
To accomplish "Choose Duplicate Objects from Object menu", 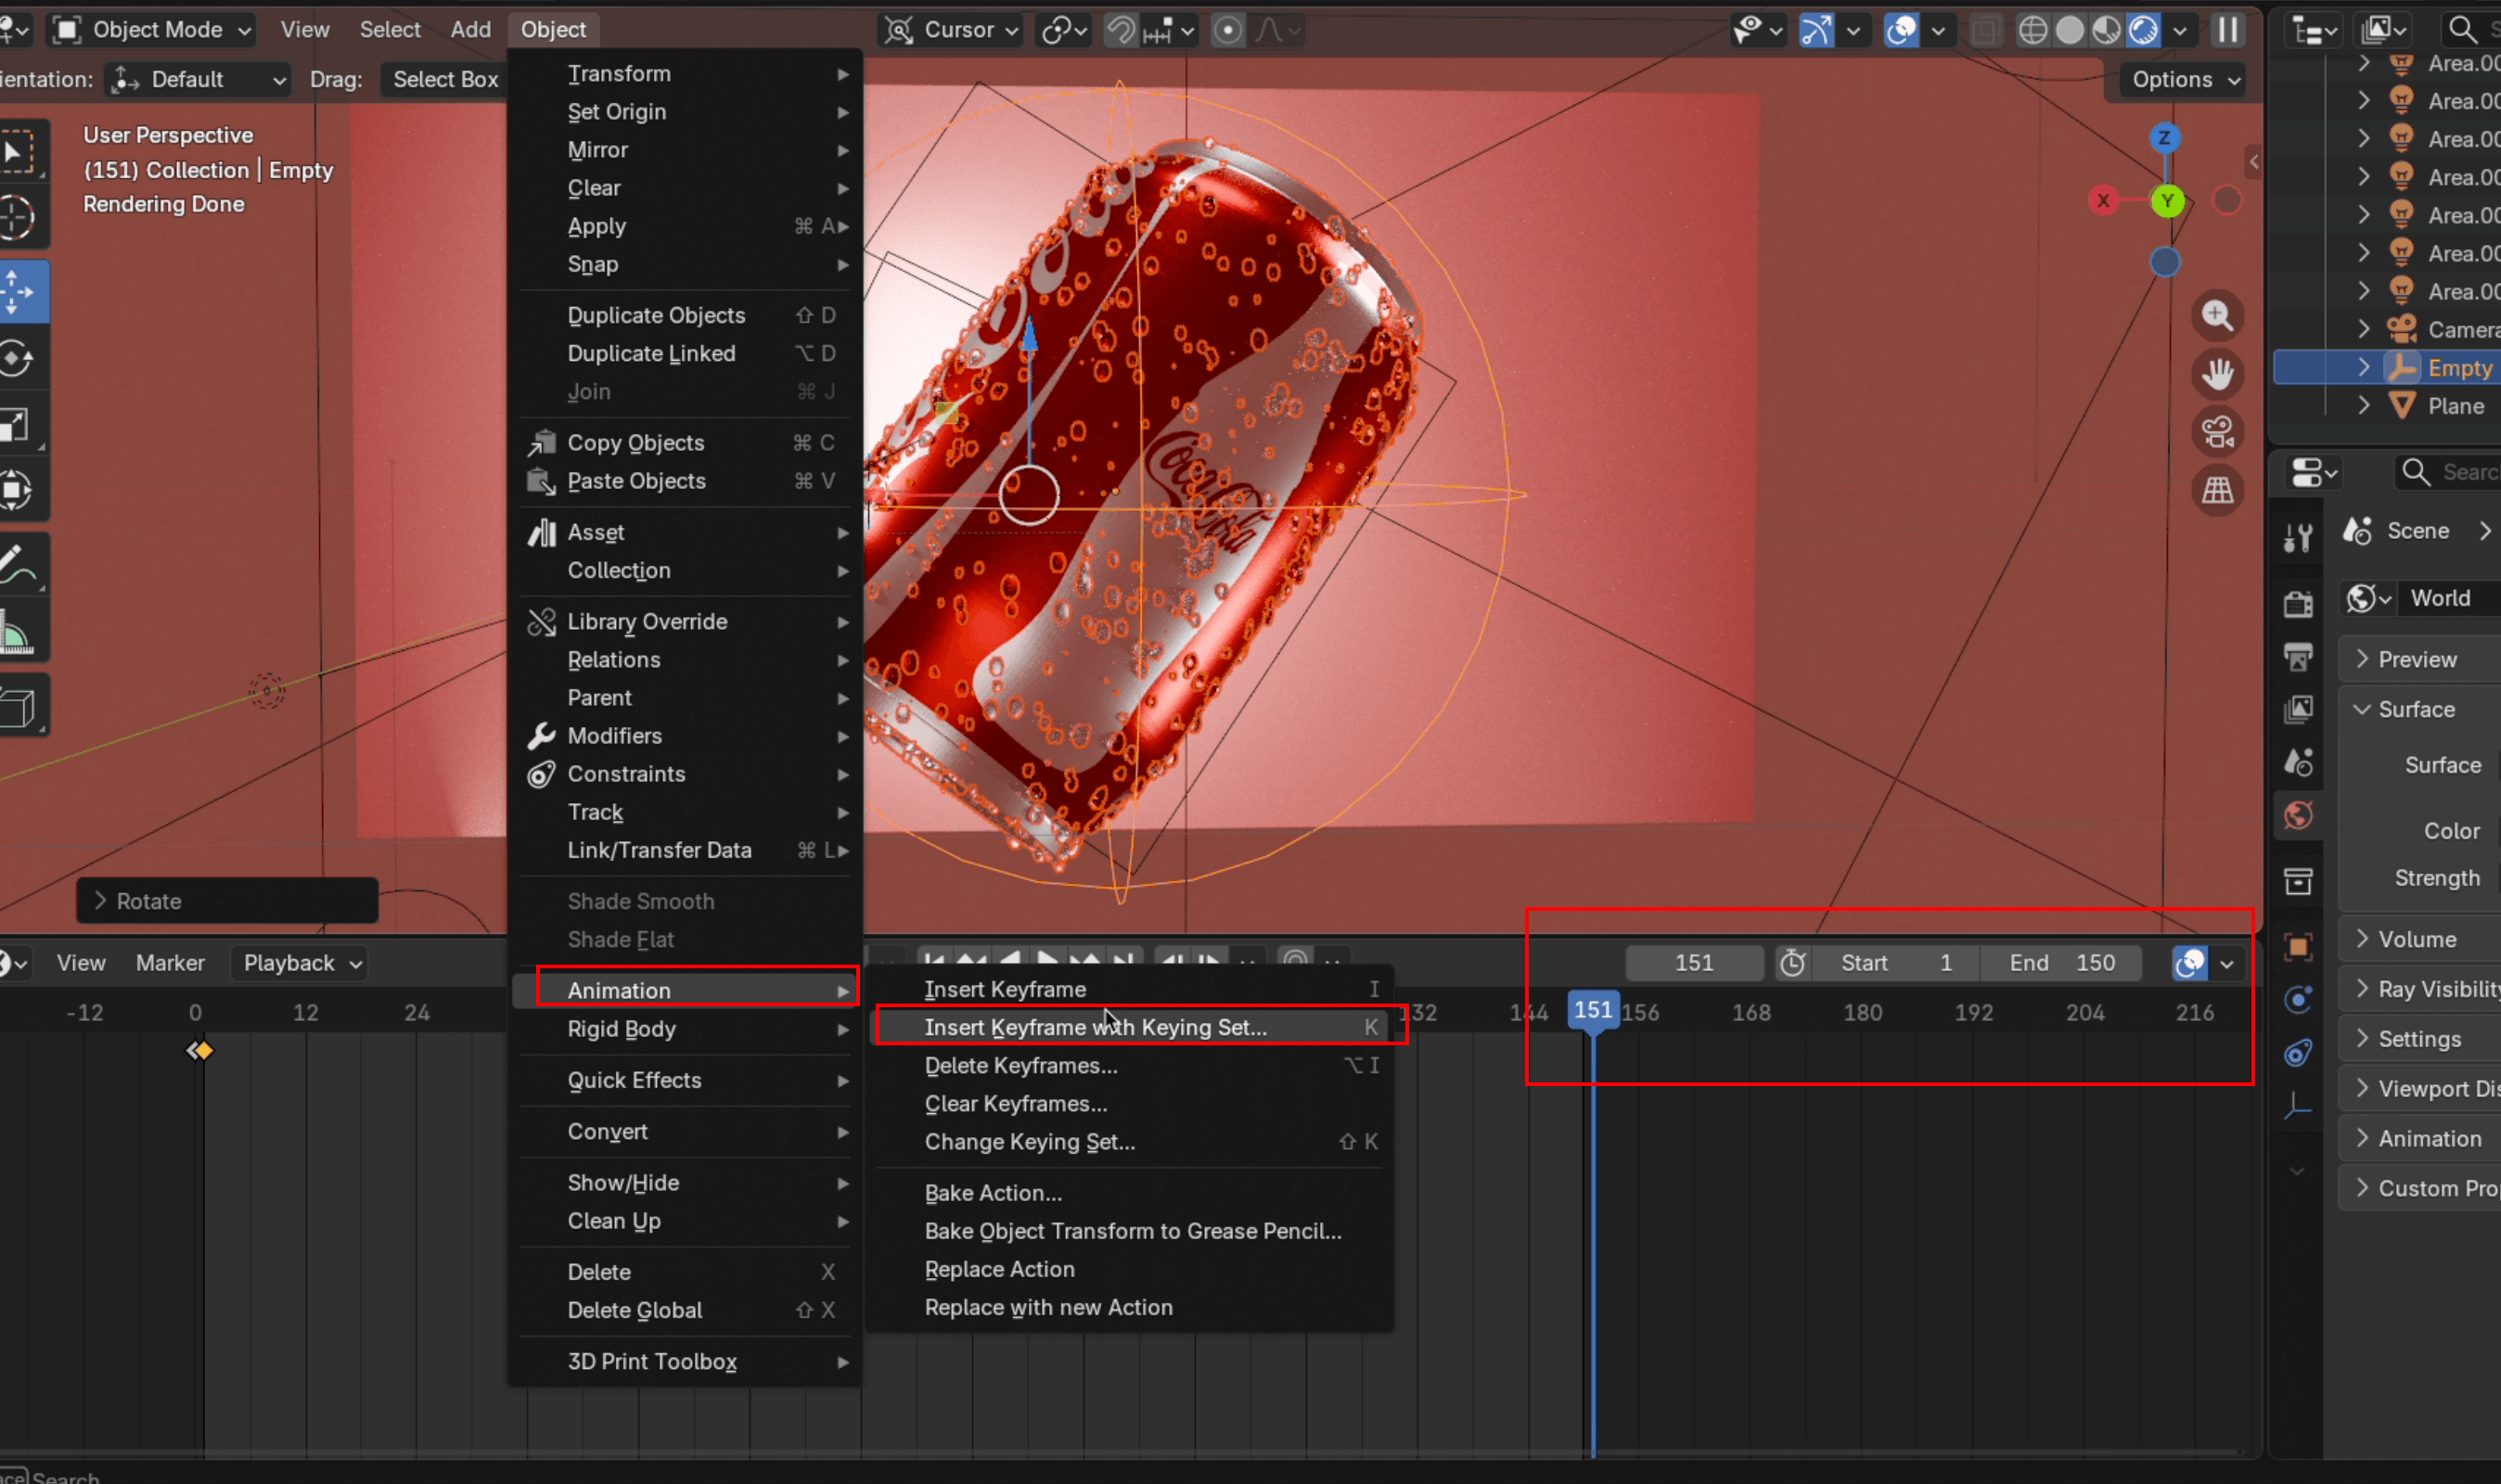I will coord(685,315).
